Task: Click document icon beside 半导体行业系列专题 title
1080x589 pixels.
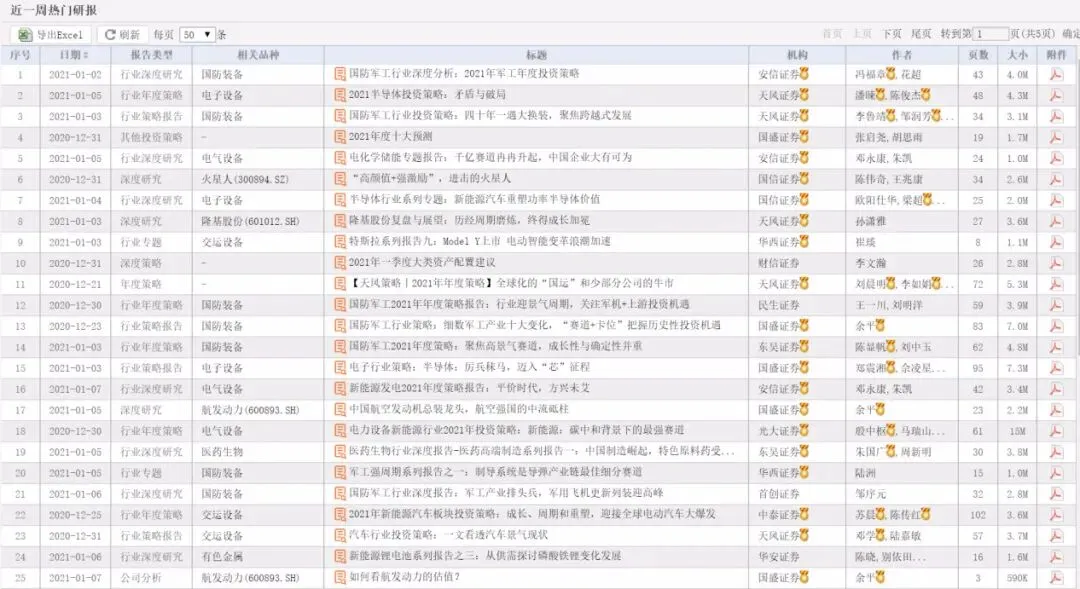Action: click(340, 200)
